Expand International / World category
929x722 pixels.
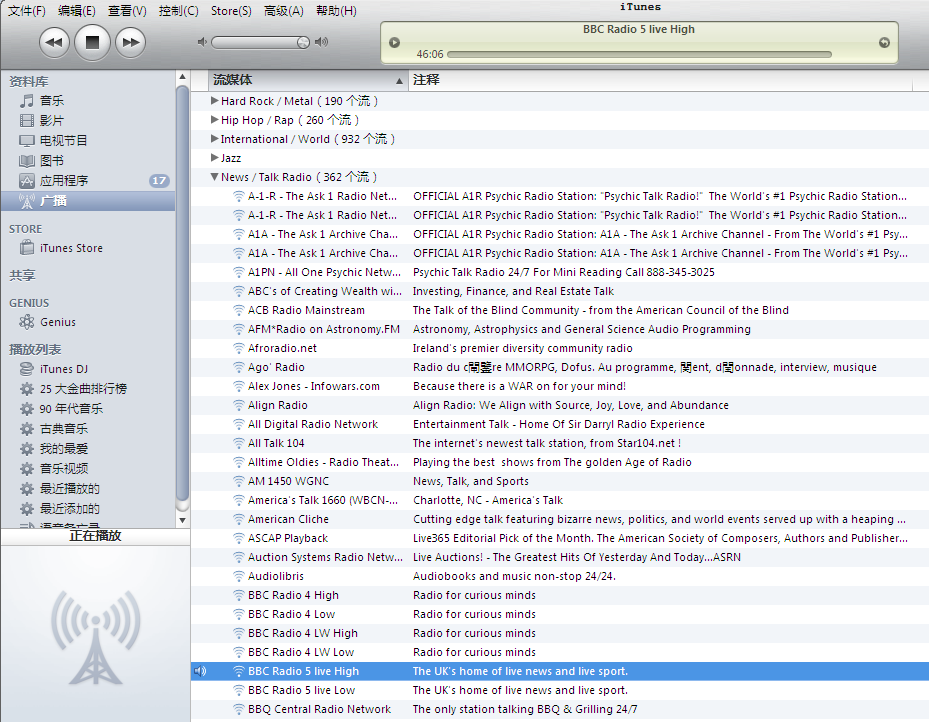214,139
